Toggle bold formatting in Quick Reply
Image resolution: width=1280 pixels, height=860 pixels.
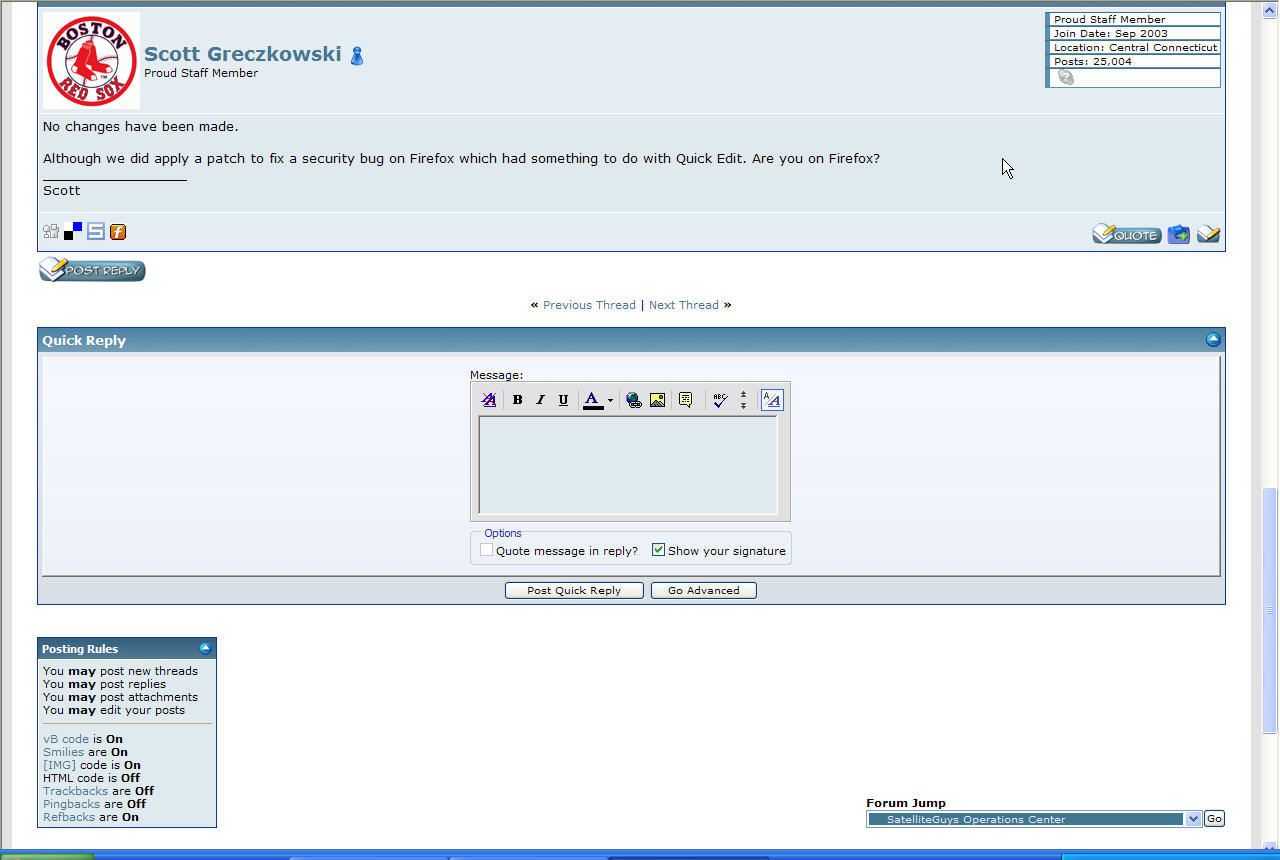[517, 400]
